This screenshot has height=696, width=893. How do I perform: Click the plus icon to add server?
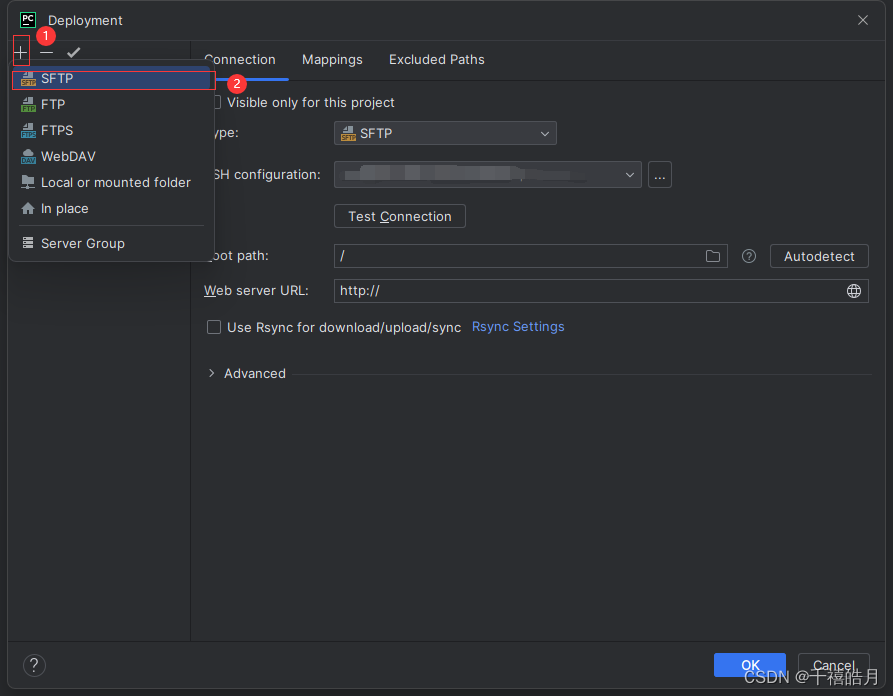click(x=21, y=52)
